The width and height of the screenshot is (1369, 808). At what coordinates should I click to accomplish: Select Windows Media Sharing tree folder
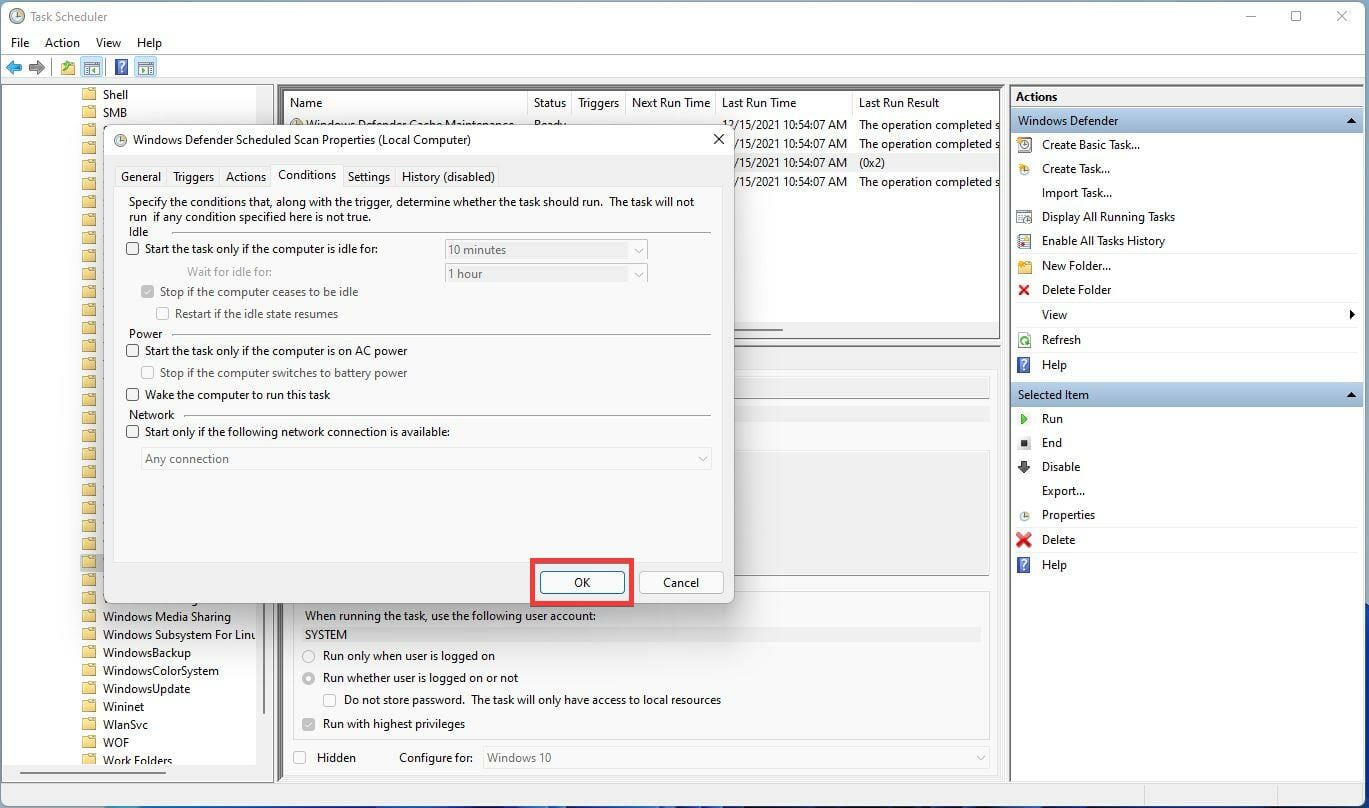167,617
